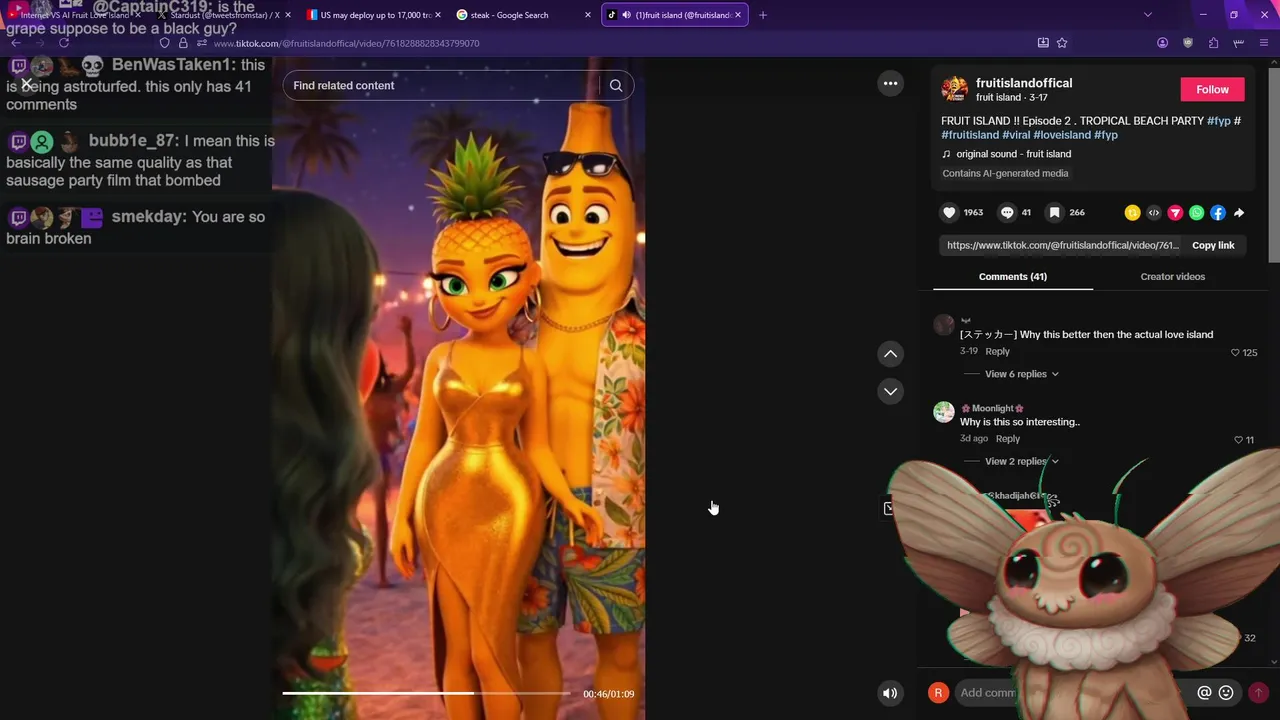Viewport: 1280px width, 720px height.
Task: Go to the next video
Action: pos(890,391)
